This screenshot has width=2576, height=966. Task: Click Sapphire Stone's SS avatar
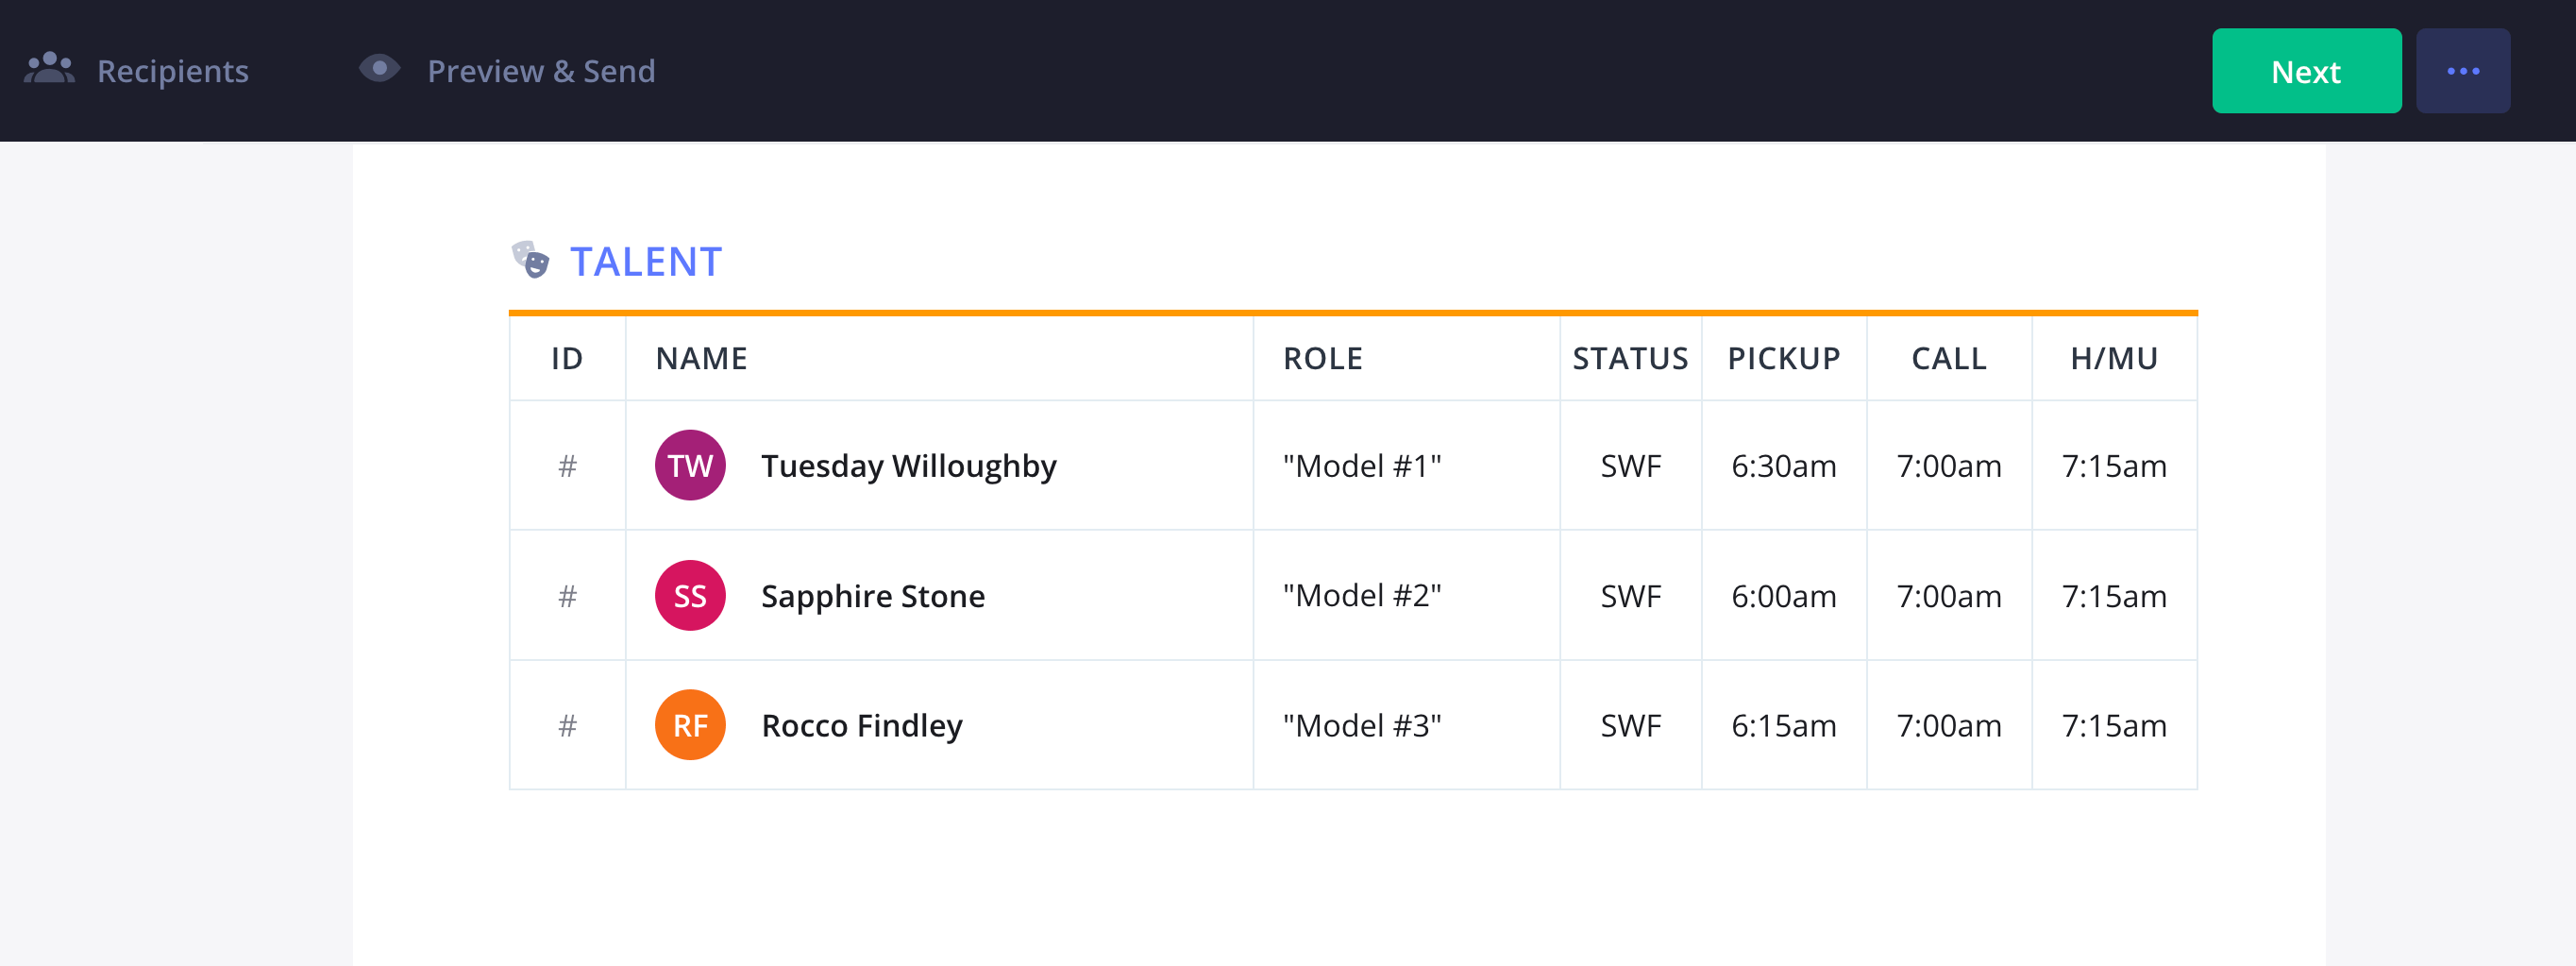tap(690, 596)
